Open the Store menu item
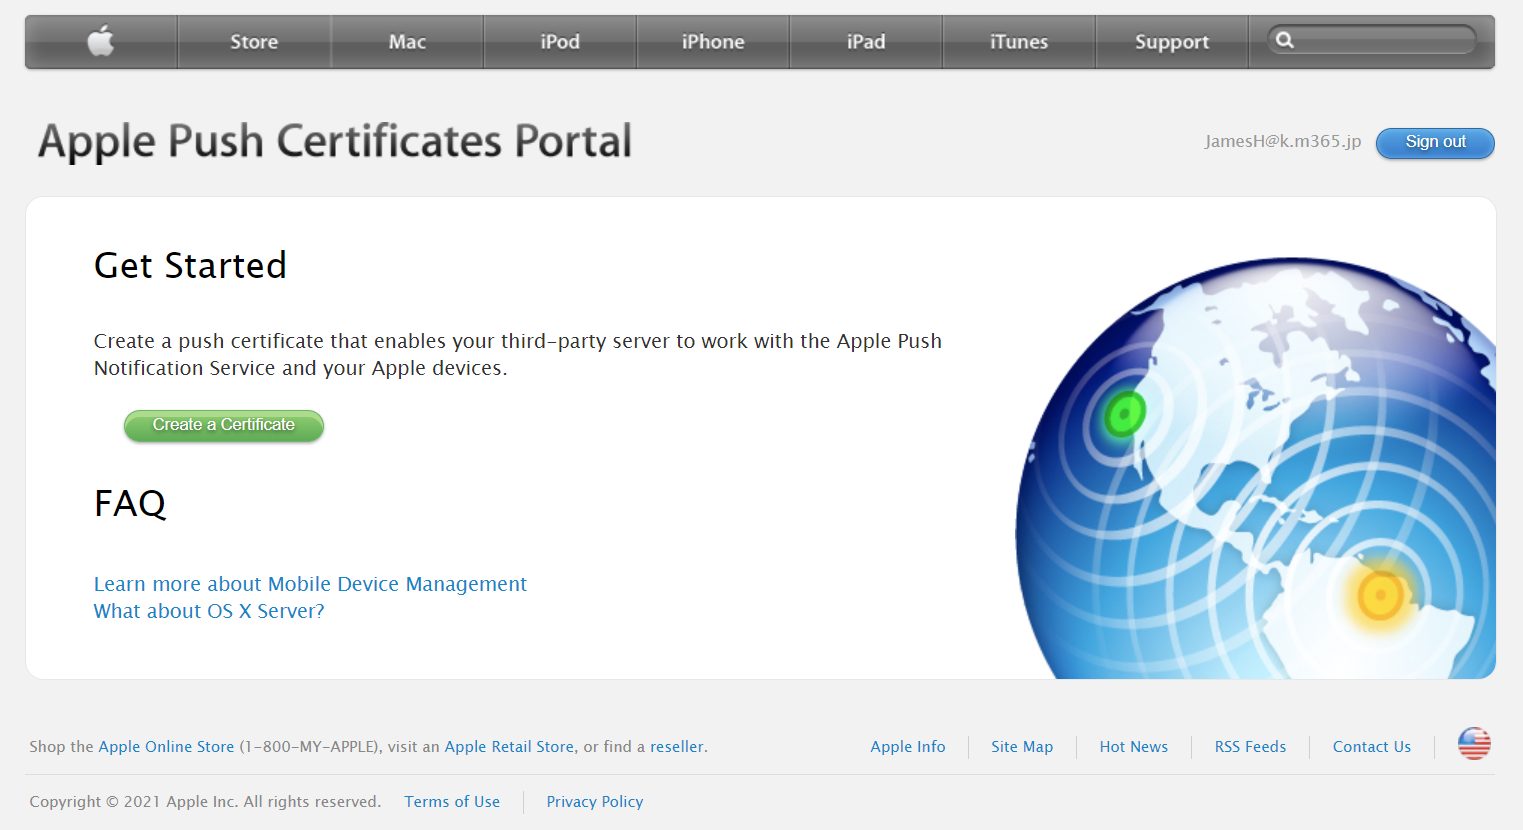The image size is (1523, 830). [x=254, y=42]
